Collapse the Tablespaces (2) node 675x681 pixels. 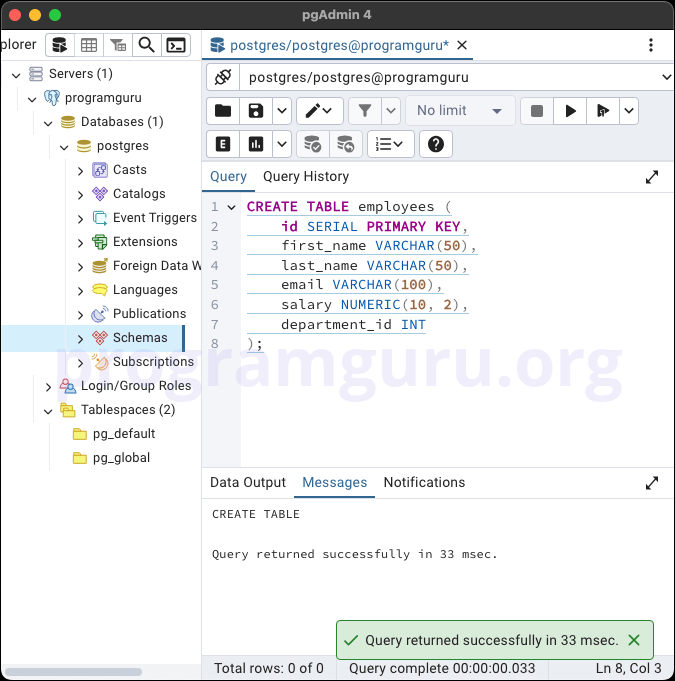(48, 411)
